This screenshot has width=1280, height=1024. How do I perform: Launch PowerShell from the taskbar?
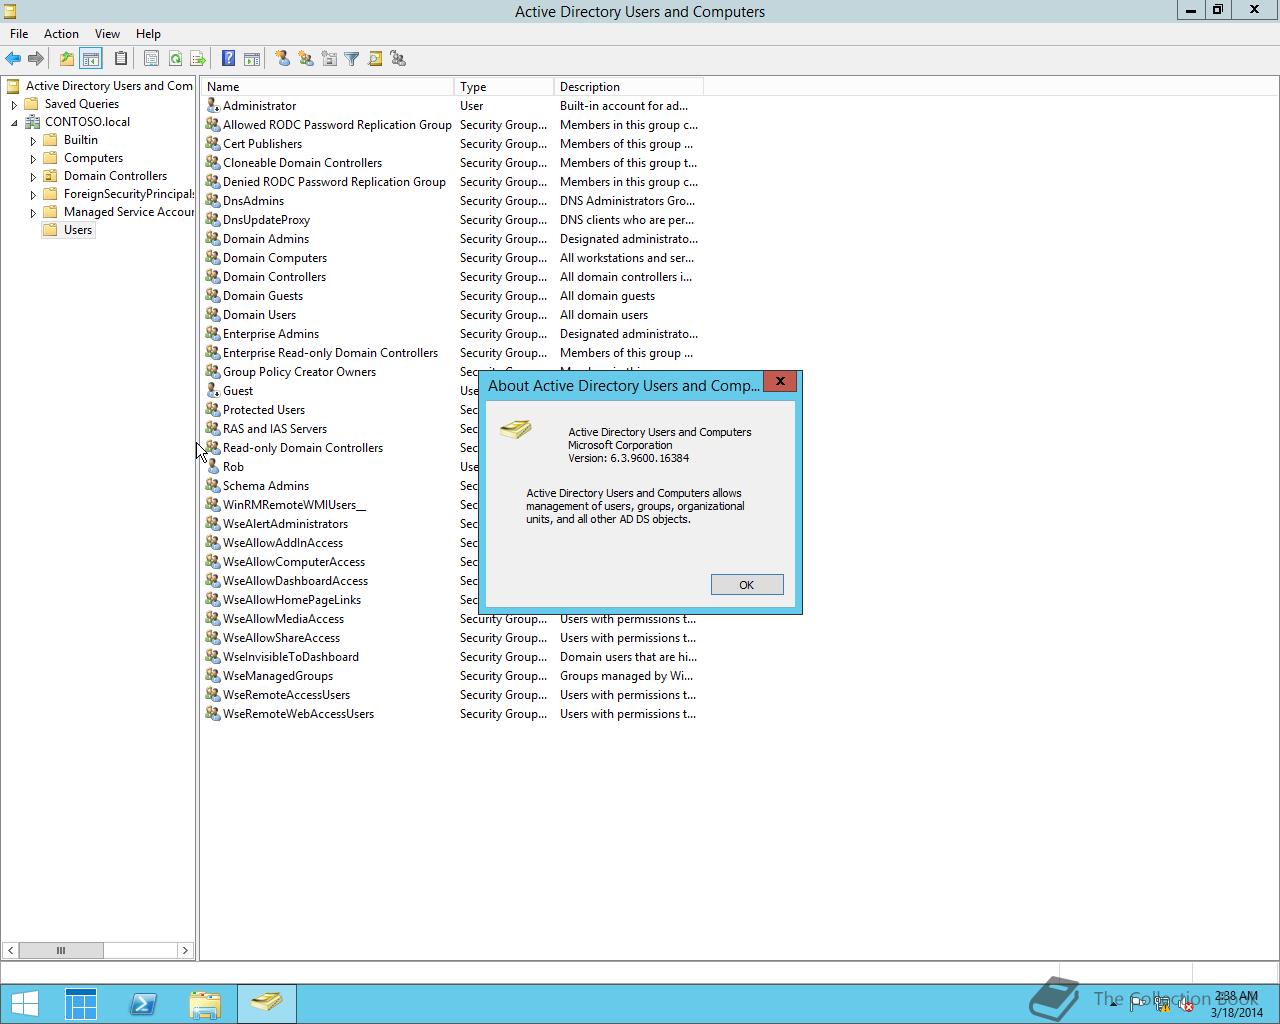click(143, 1003)
